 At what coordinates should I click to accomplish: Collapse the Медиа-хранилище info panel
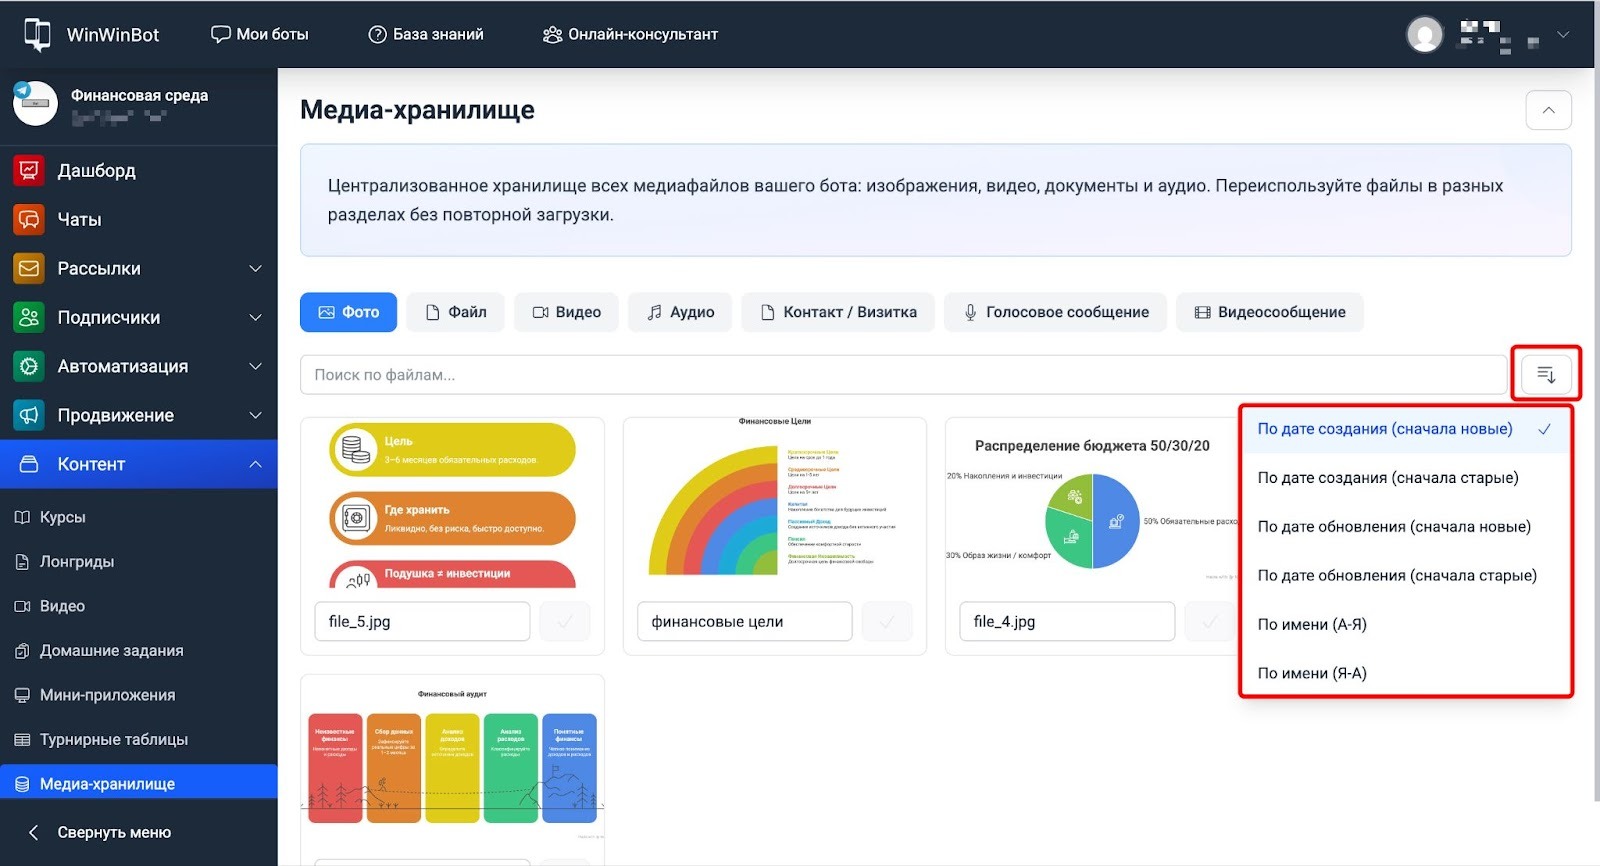[x=1548, y=111]
